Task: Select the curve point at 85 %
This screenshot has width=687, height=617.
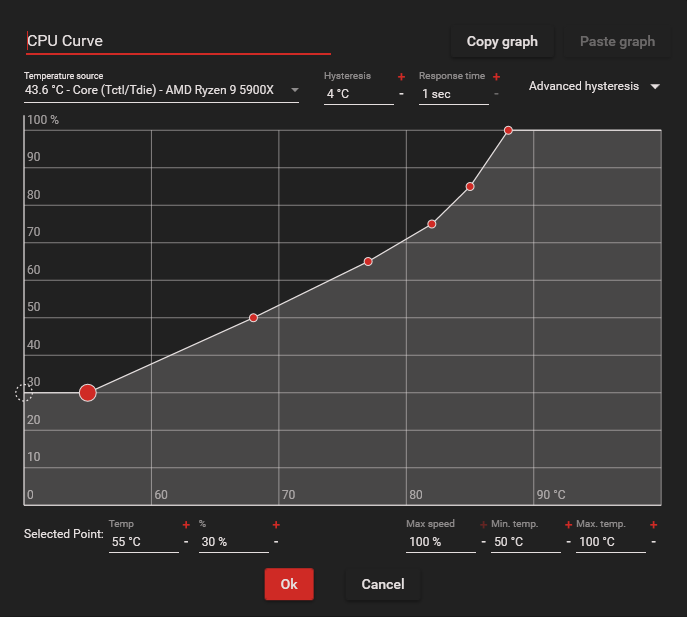Action: (x=470, y=187)
